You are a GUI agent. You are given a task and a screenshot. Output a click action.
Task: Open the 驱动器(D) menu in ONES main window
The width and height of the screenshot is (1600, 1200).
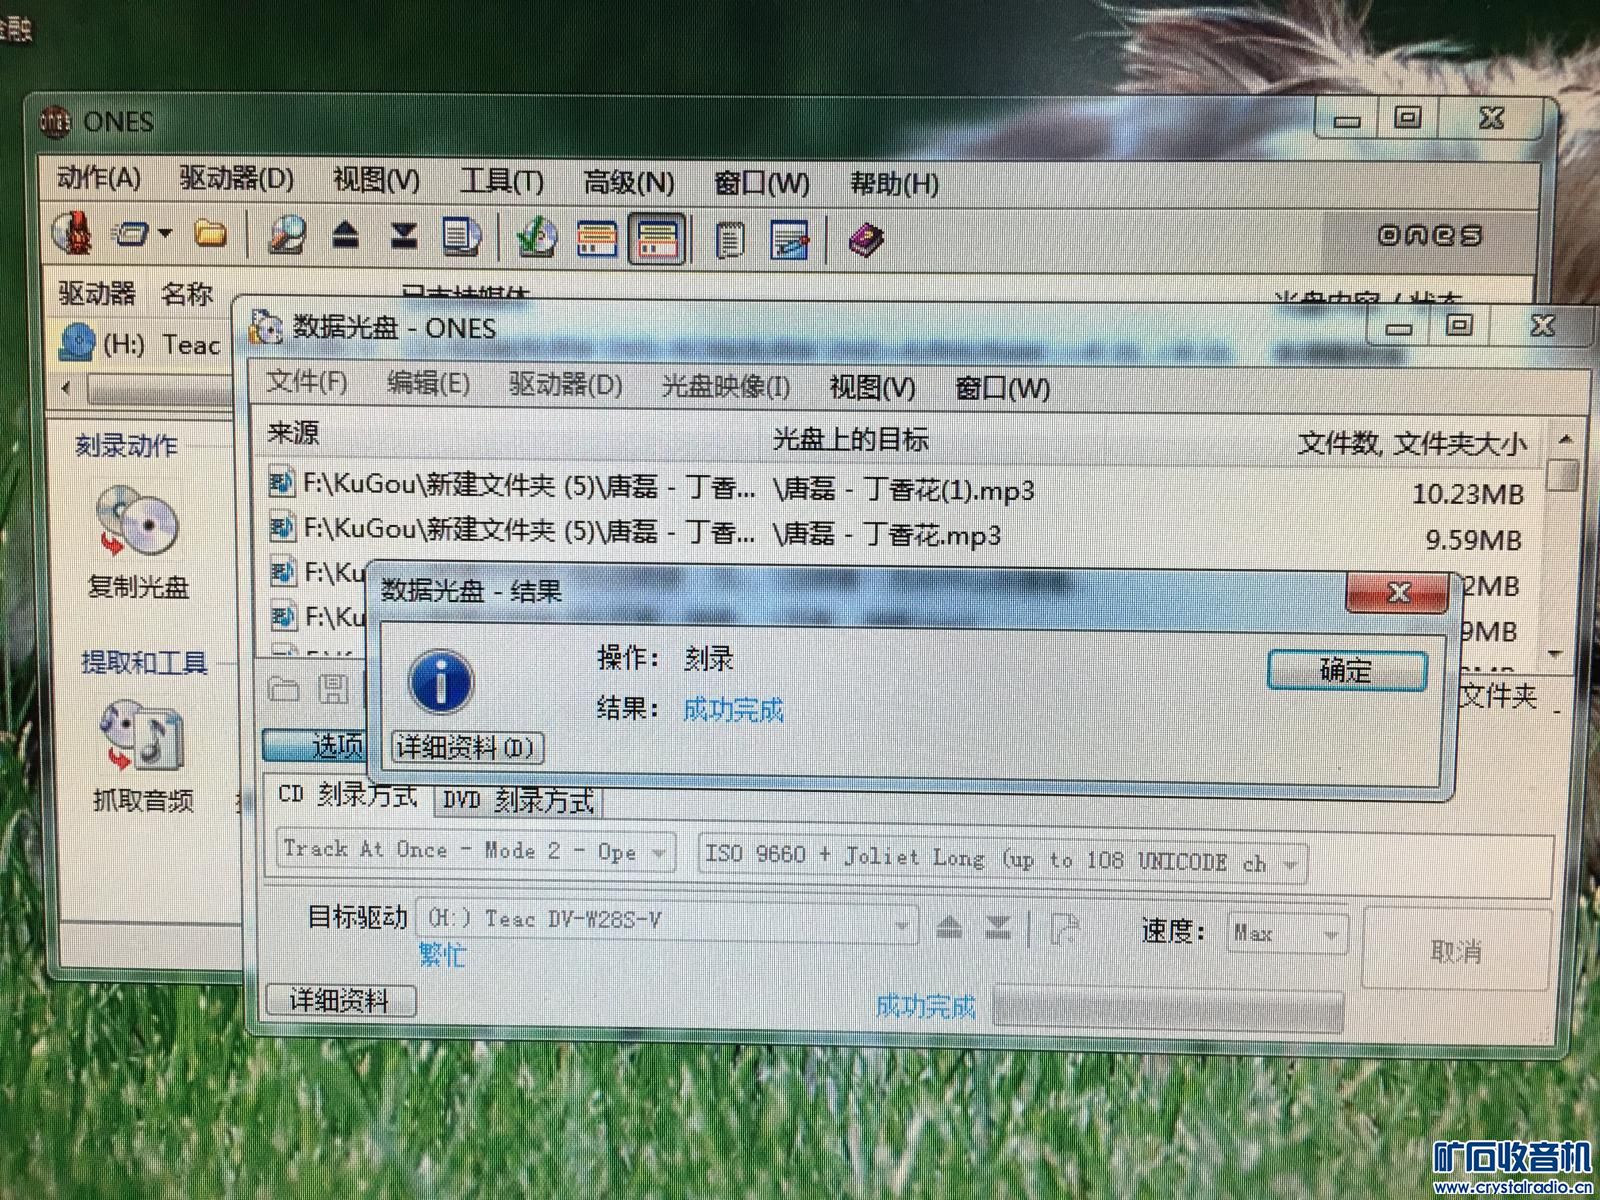pyautogui.click(x=237, y=179)
